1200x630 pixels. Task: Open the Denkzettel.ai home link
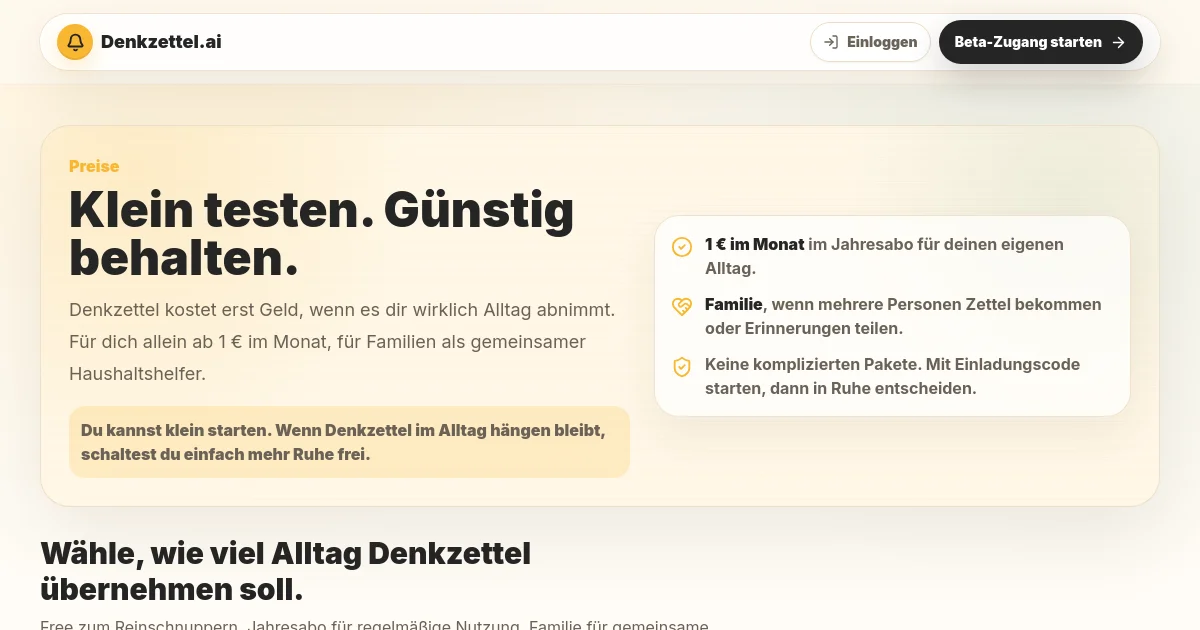pyautogui.click(x=139, y=42)
